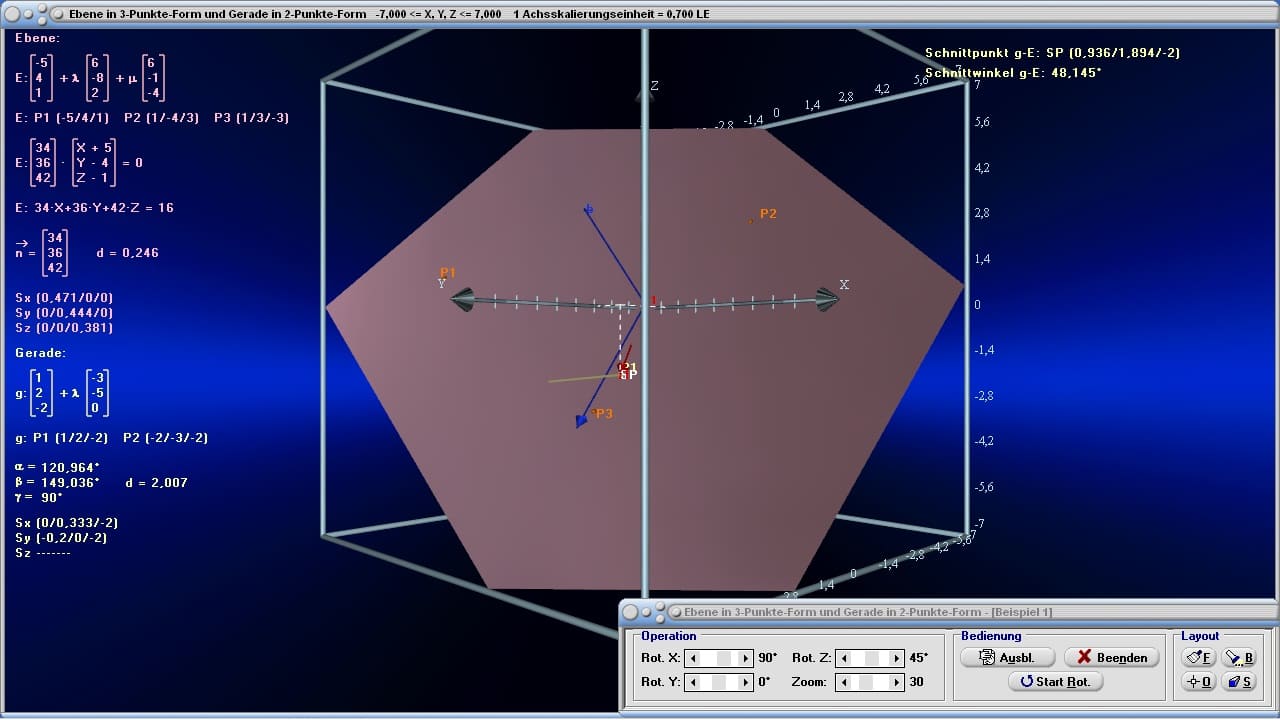Decrease Zoom with its left arrow
This screenshot has height=720, width=1280.
[x=842, y=682]
